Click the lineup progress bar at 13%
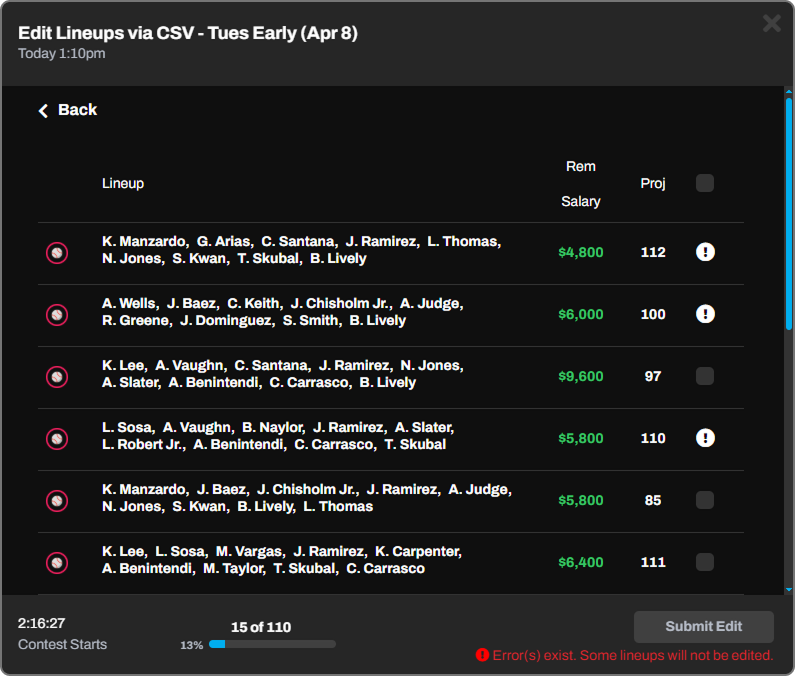This screenshot has width=795, height=676. [x=272, y=645]
